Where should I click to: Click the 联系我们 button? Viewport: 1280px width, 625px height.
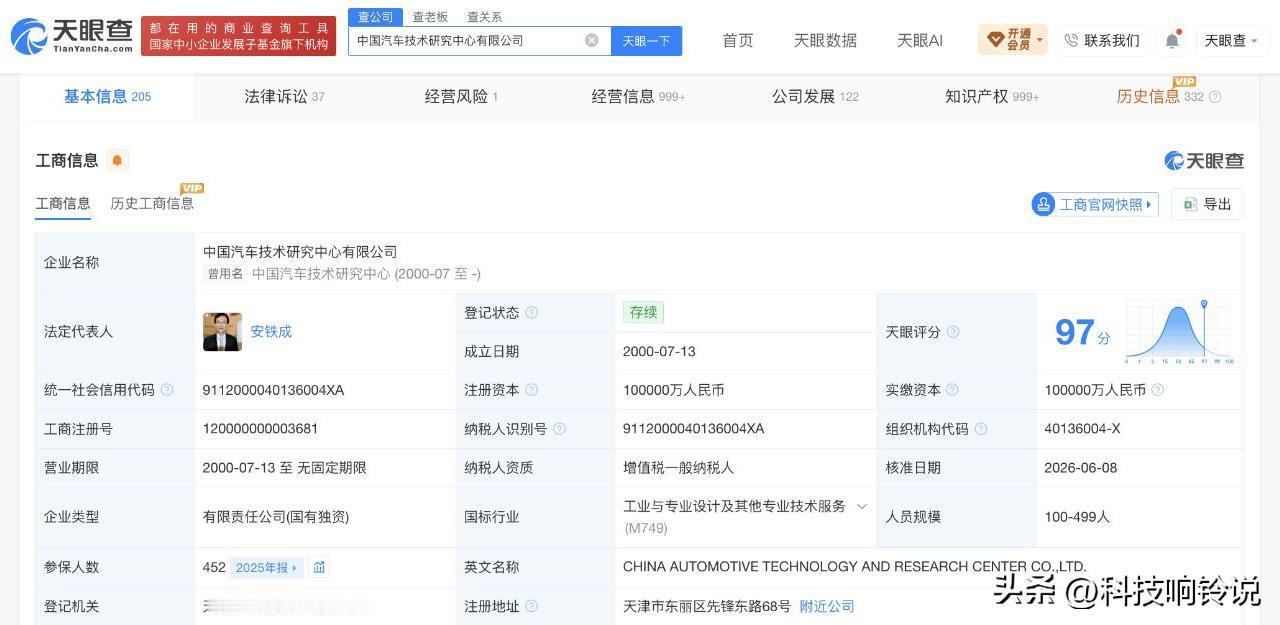point(1101,40)
